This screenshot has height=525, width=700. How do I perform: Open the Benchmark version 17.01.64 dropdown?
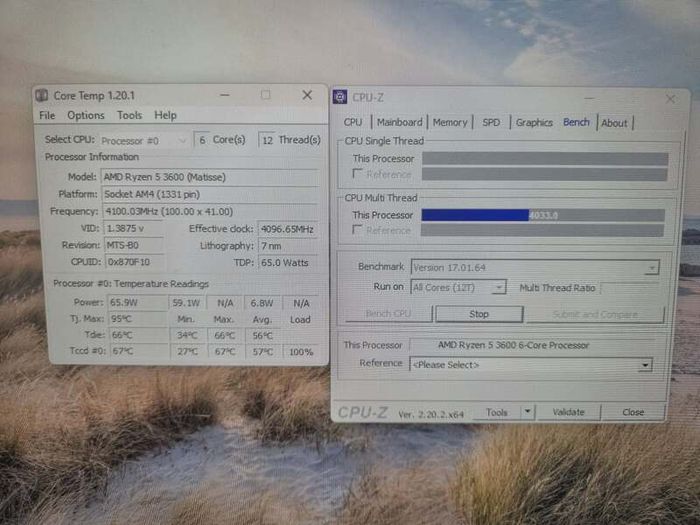pyautogui.click(x=535, y=267)
